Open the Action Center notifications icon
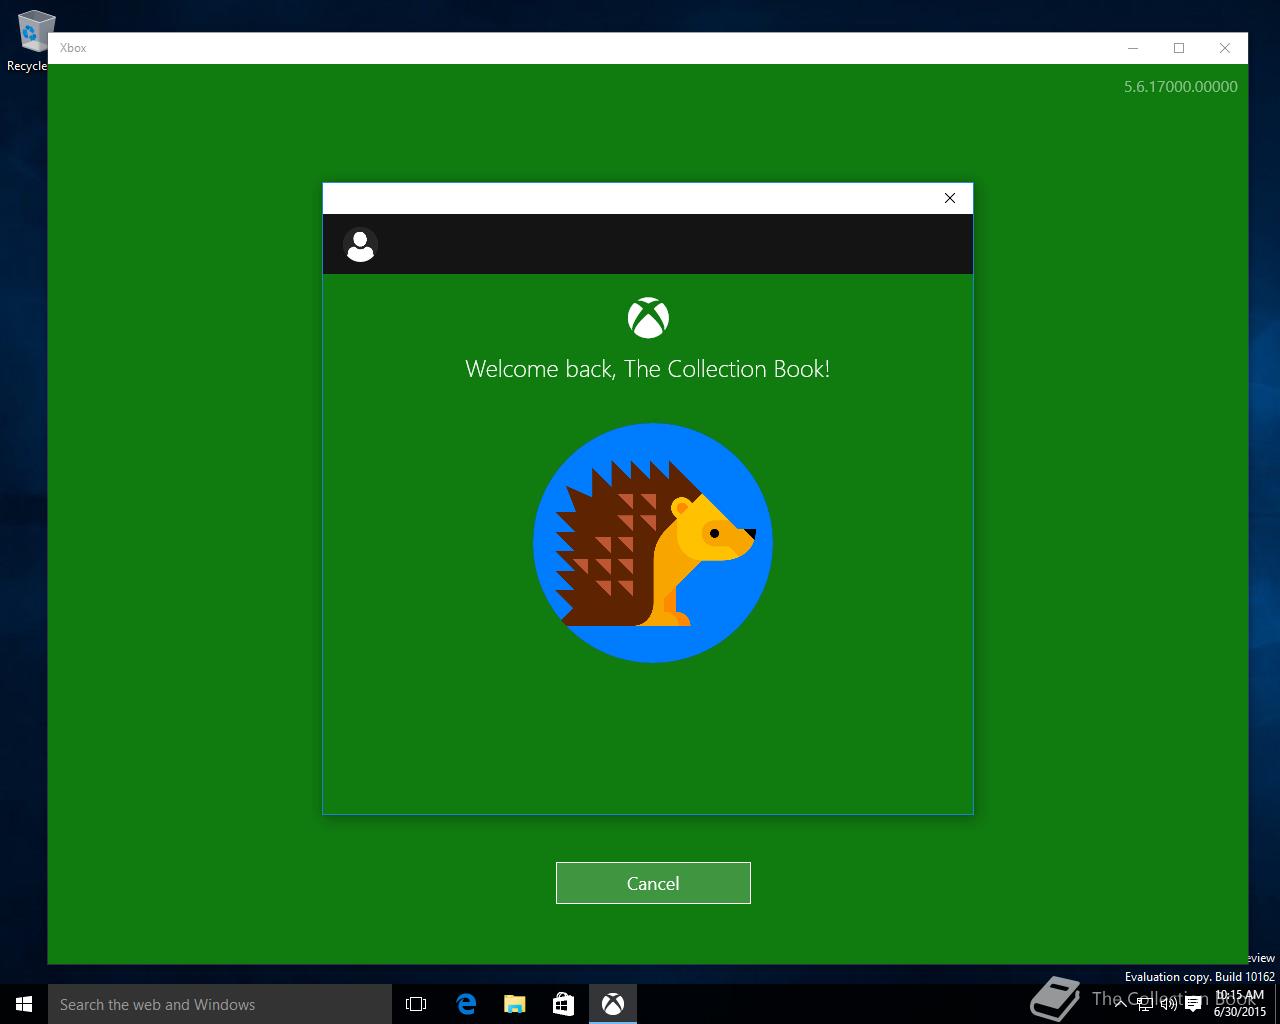The height and width of the screenshot is (1024, 1280). [x=1193, y=1005]
